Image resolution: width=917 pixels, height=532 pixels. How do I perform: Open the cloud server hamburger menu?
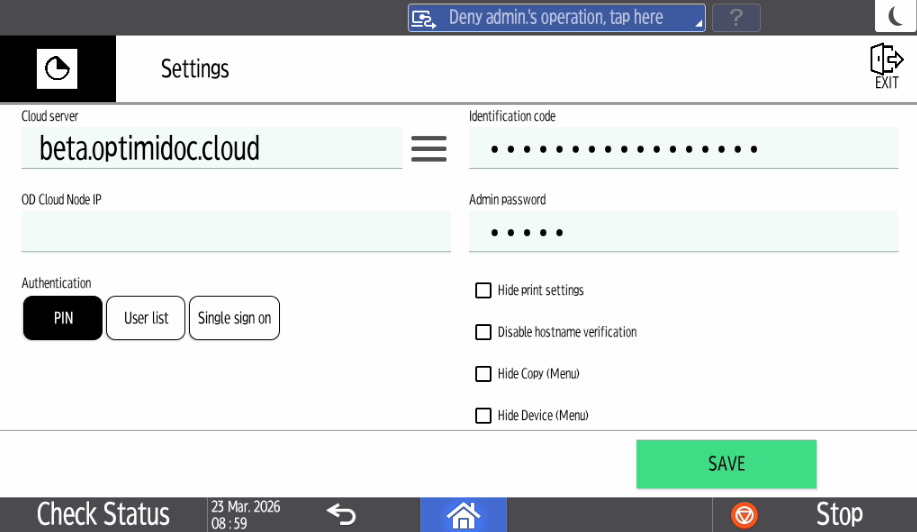click(429, 149)
